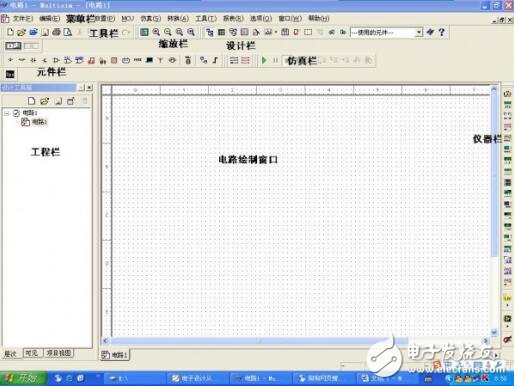Image resolution: width=514 pixels, height=386 pixels.
Task: Collapse the 电路1 root node
Action: tap(7, 113)
